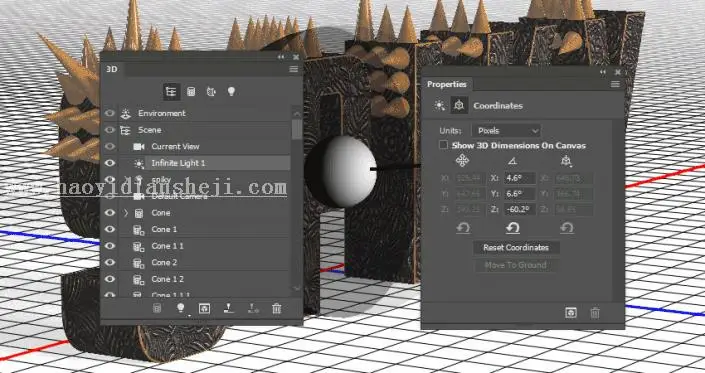The height and width of the screenshot is (373, 705).
Task: Reset the position values with the undo arrow
Action: (463, 228)
